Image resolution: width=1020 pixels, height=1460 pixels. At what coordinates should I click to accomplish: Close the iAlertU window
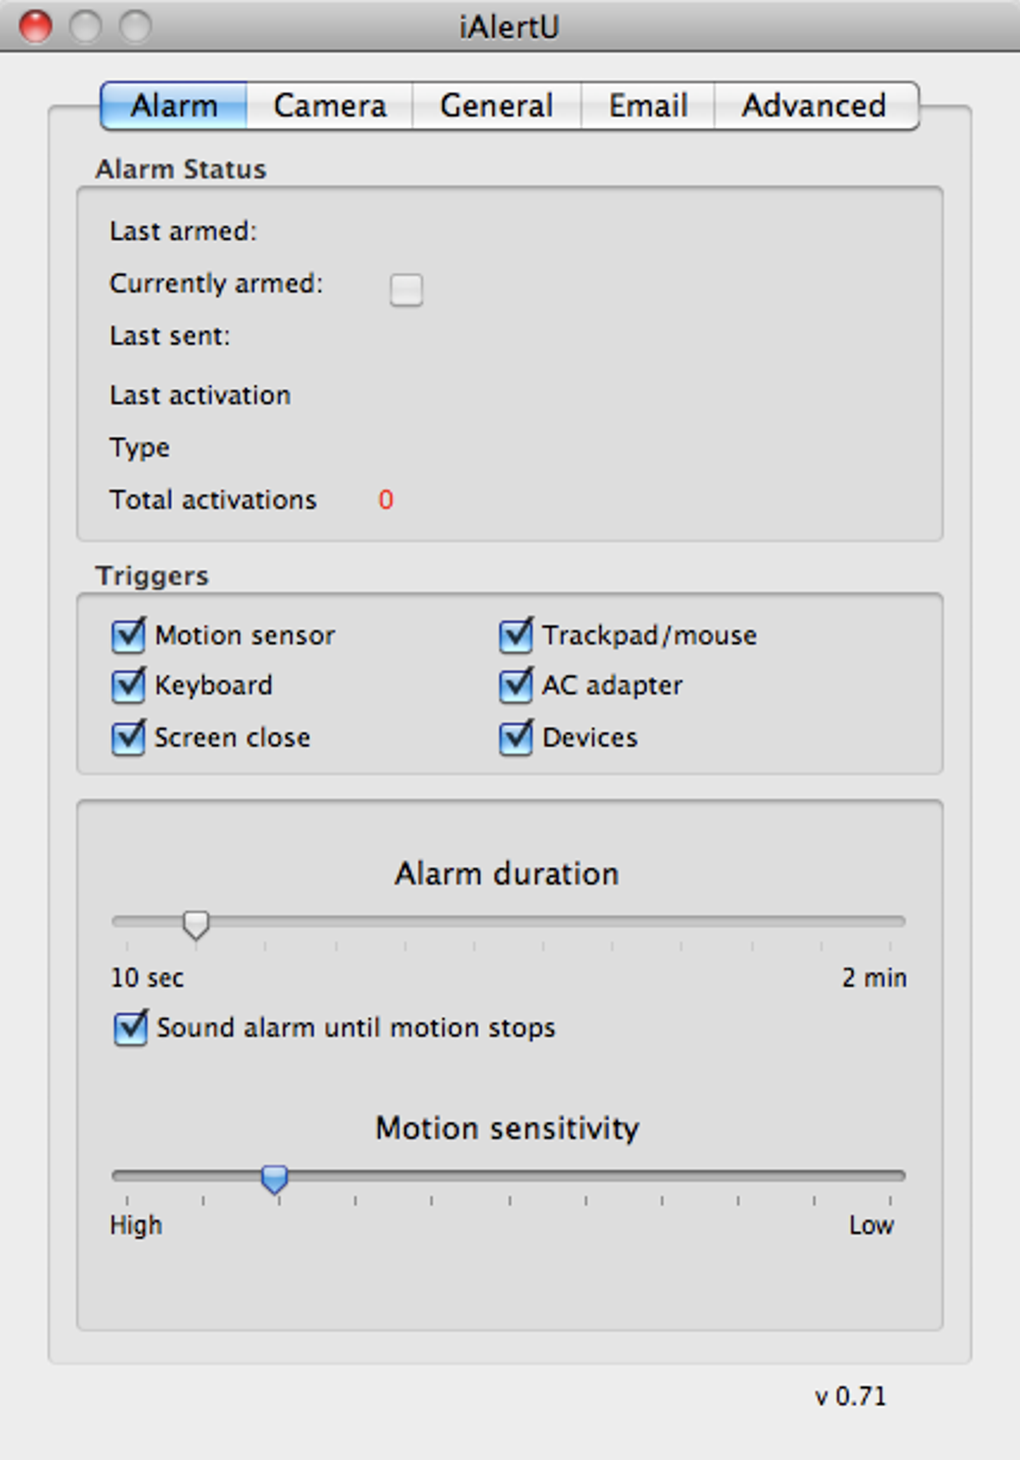pos(36,26)
